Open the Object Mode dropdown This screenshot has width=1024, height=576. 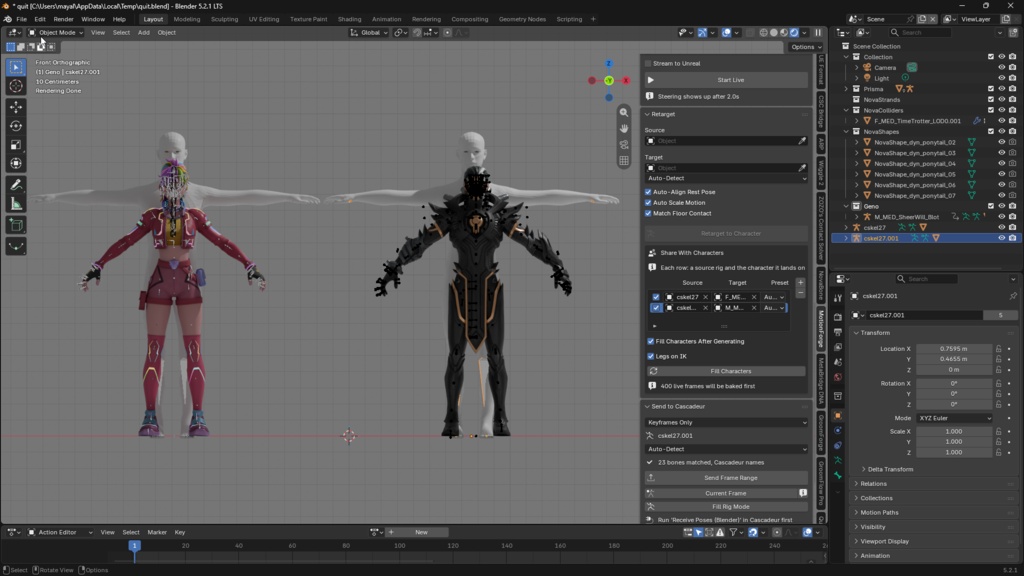[x=56, y=32]
